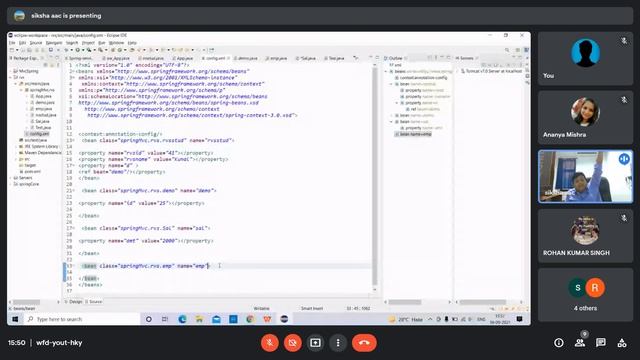Click the Eclipse New toolbar icon

click(x=11, y=50)
